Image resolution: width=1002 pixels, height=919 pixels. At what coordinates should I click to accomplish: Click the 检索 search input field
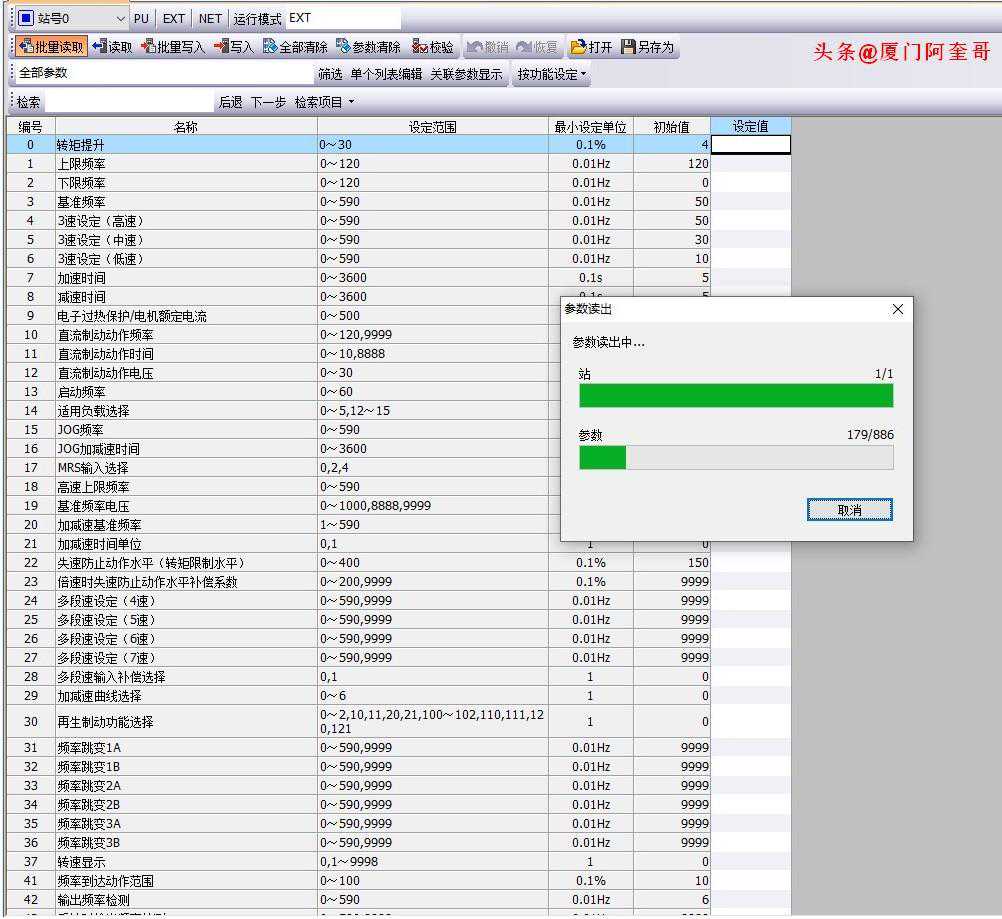tap(130, 102)
